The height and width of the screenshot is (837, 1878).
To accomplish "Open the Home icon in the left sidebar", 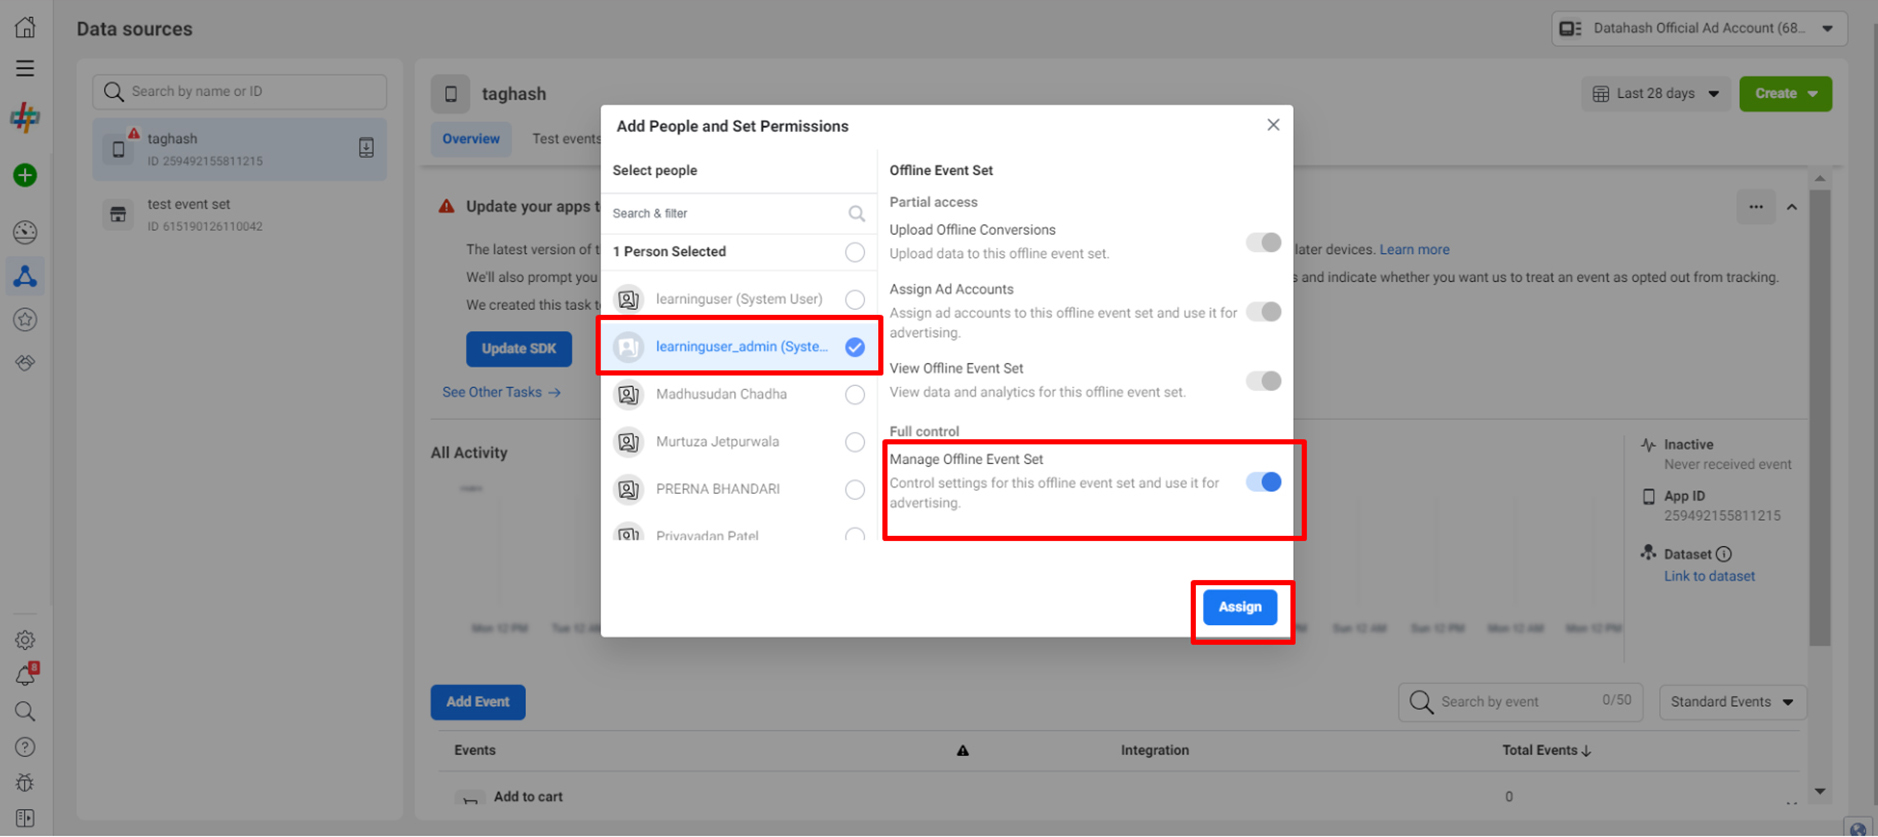I will (25, 27).
